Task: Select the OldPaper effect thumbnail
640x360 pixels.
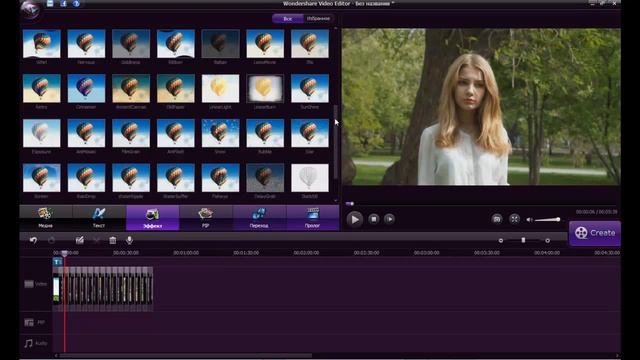Action: (x=176, y=88)
